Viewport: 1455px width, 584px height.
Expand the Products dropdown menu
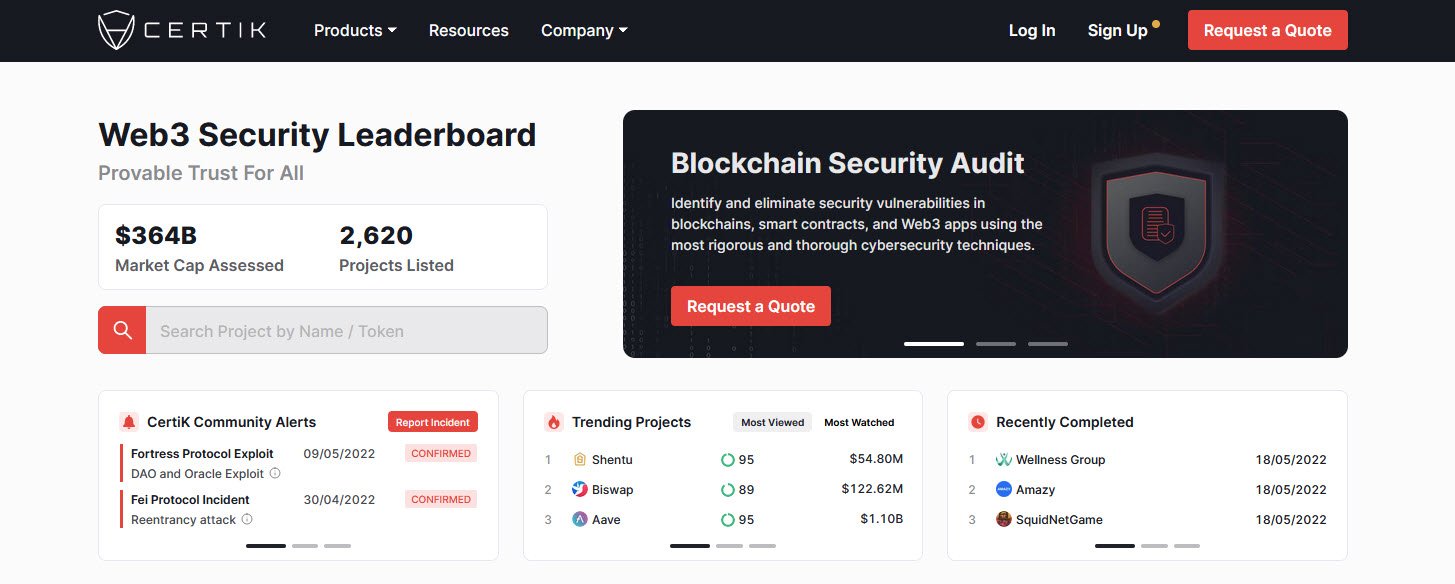click(x=355, y=30)
